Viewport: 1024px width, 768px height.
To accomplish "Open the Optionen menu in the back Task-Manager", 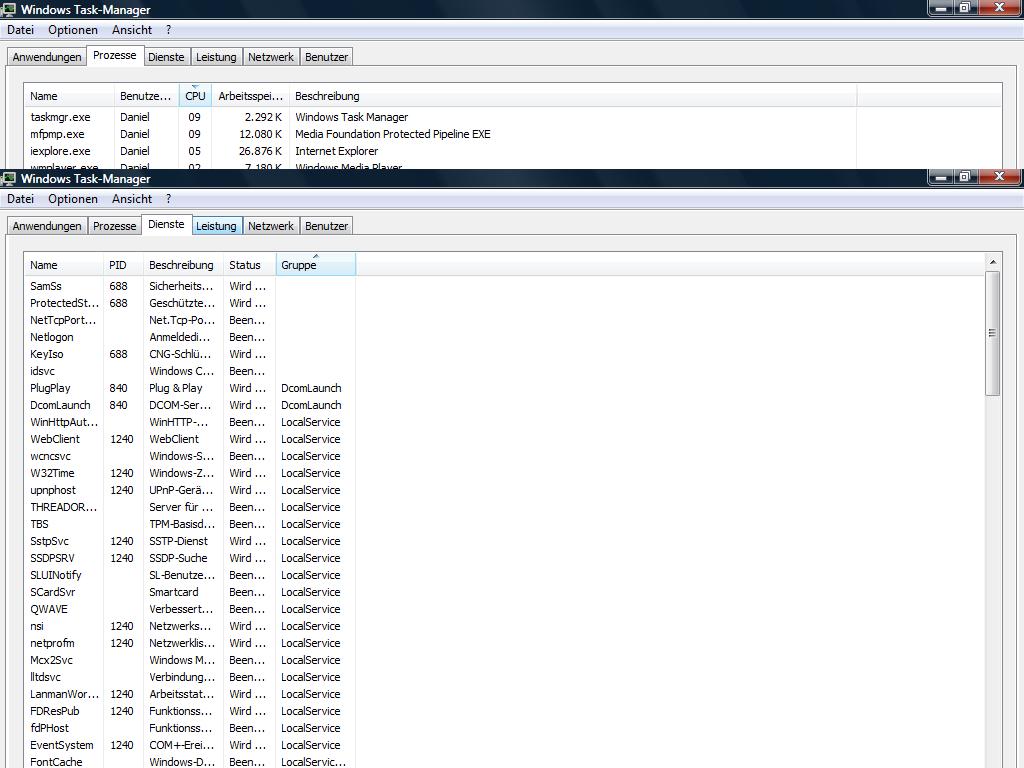I will pyautogui.click(x=72, y=29).
